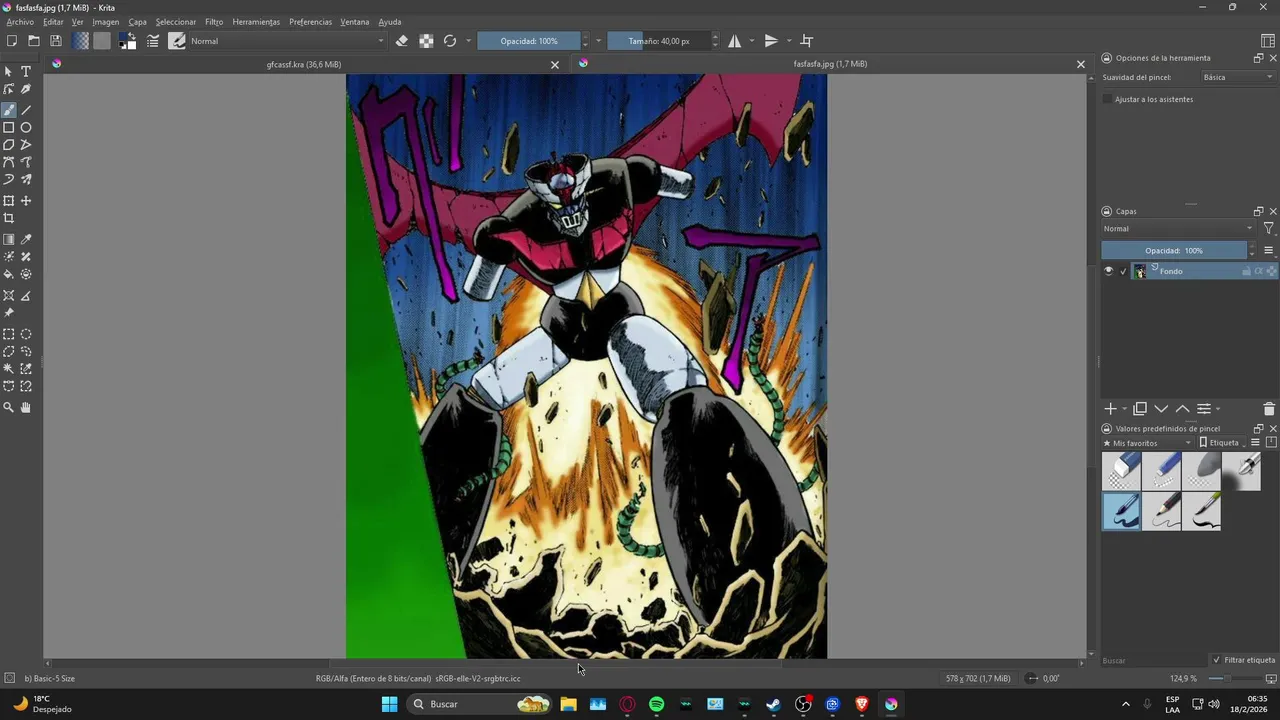Switch to the gfcassf.kra document tab
Image resolution: width=1280 pixels, height=720 pixels.
304,64
